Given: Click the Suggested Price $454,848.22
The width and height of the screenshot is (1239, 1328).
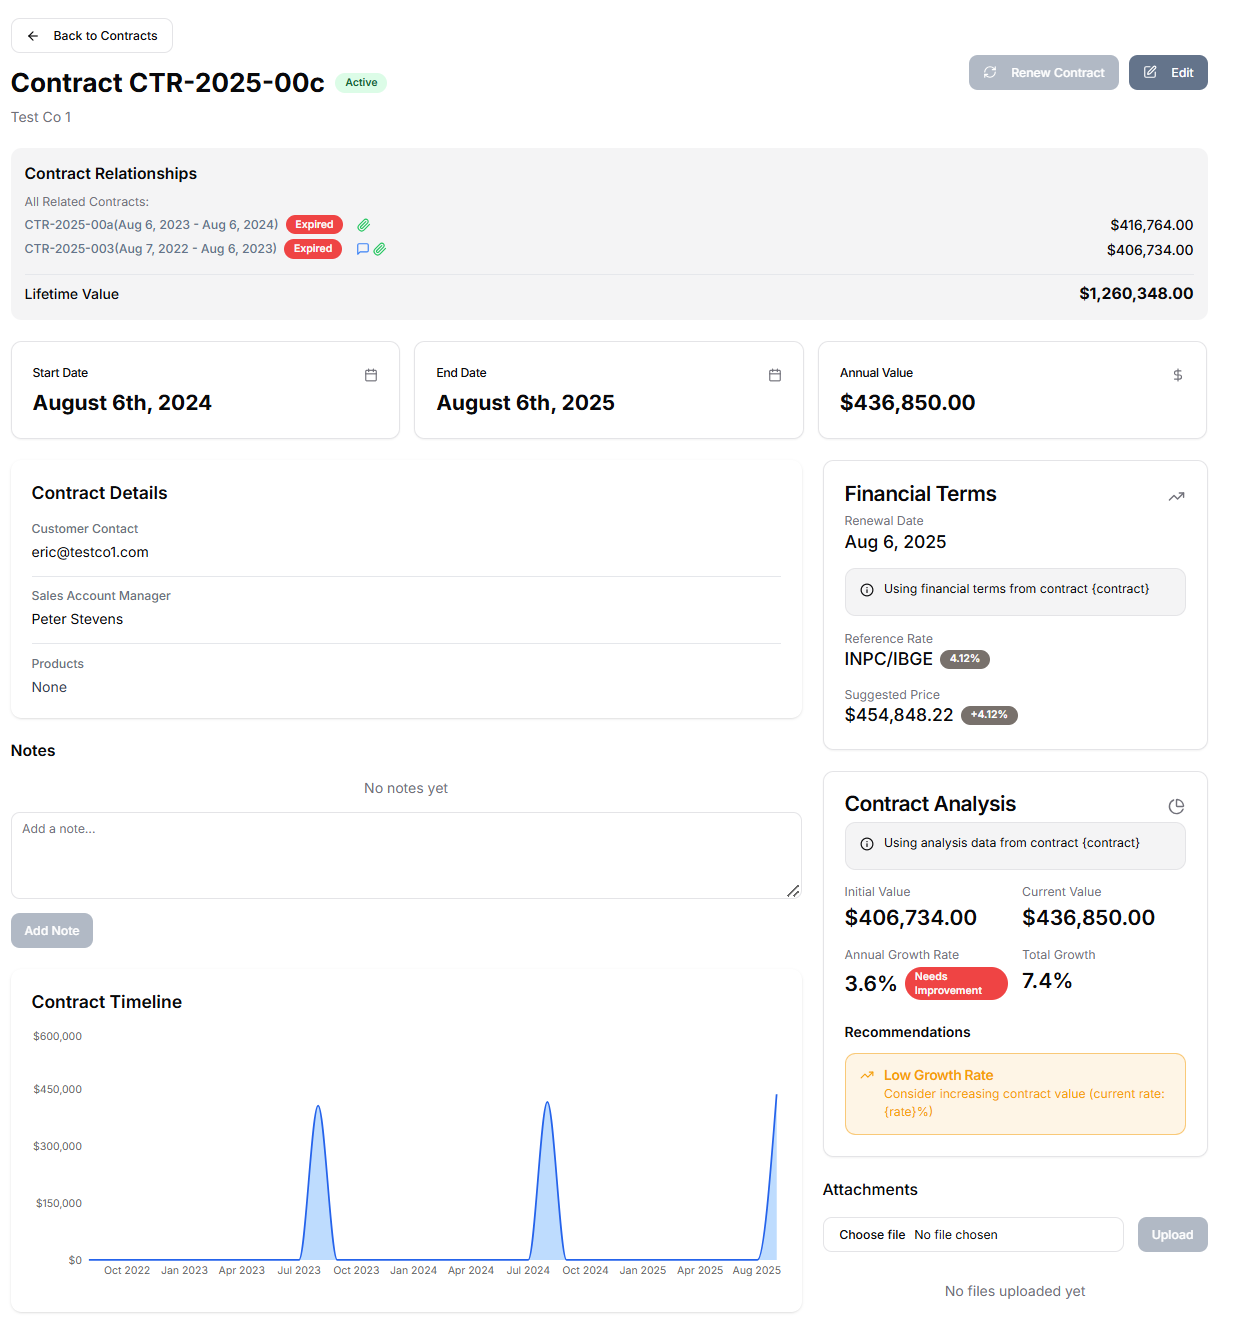Looking at the screenshot, I should (x=899, y=715).
